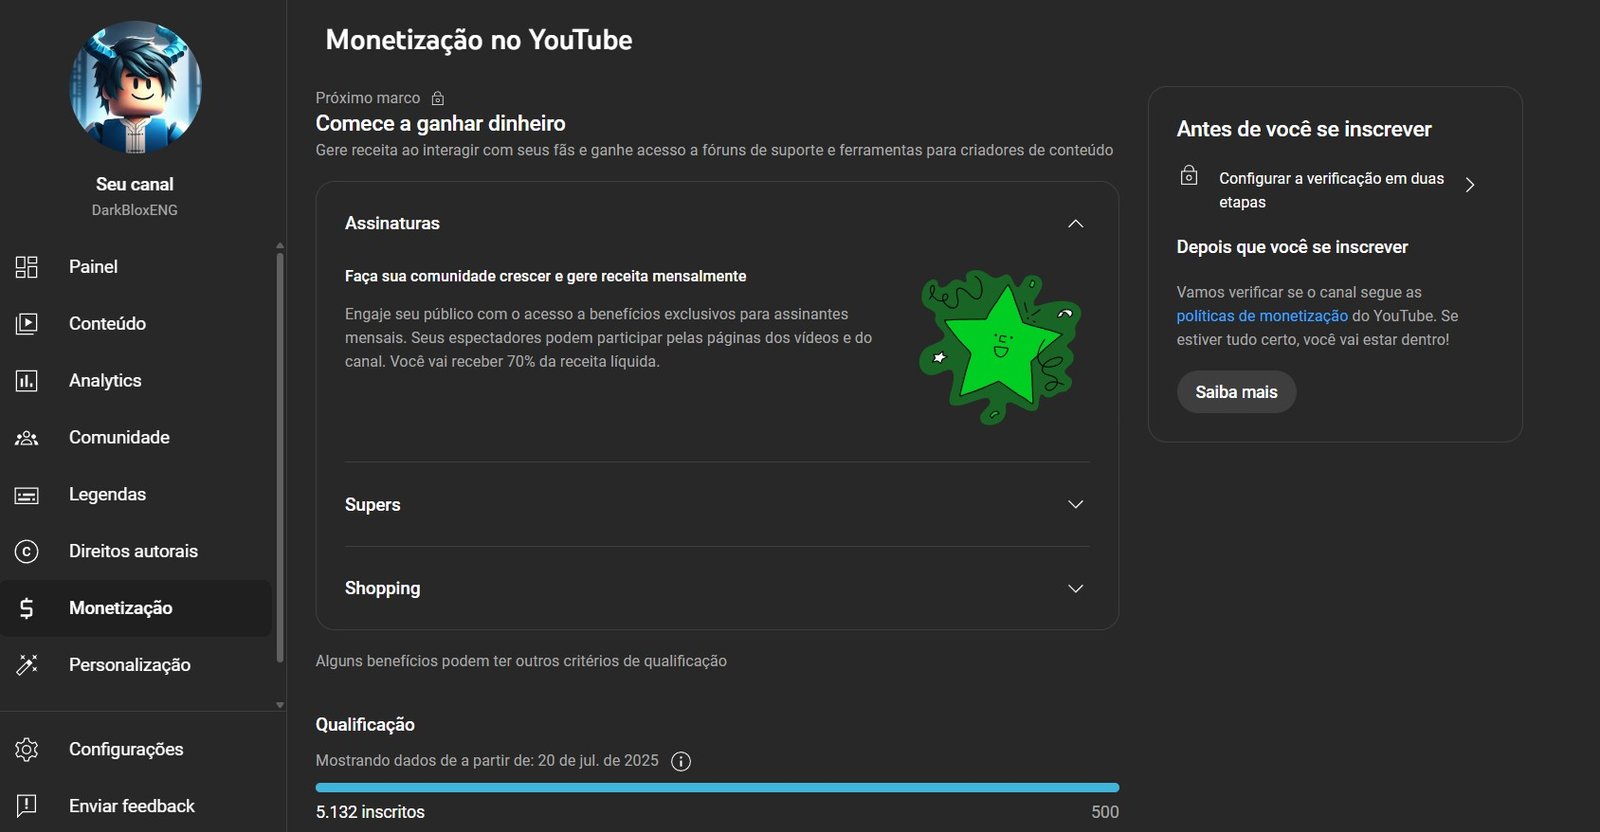Open Analytics from the sidebar

(x=136, y=381)
